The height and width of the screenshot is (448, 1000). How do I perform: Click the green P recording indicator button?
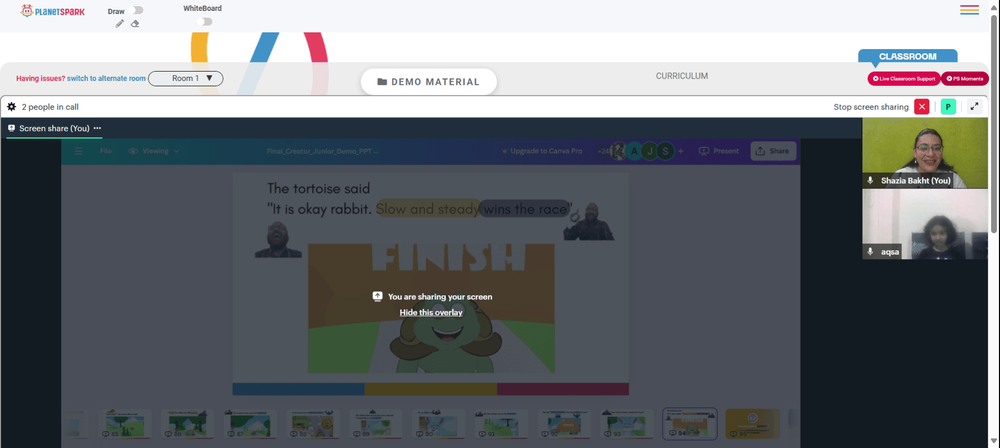point(948,107)
